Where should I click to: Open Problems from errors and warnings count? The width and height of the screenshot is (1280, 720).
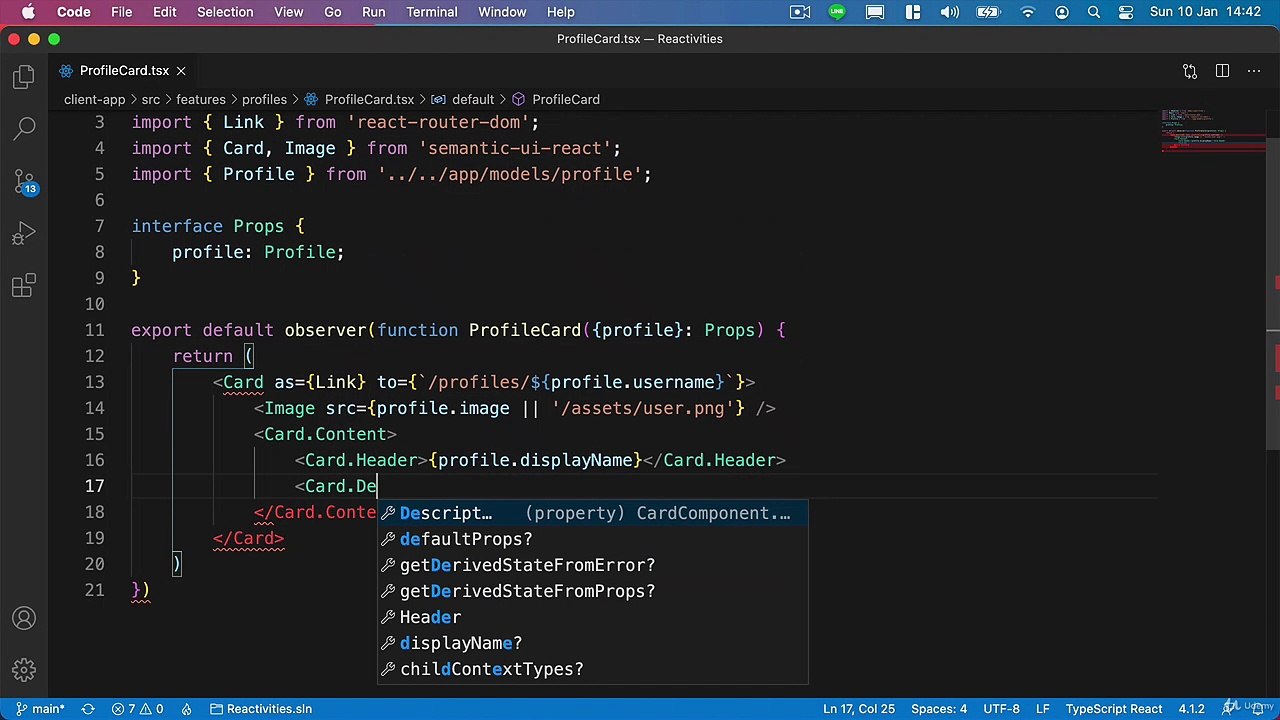click(138, 709)
